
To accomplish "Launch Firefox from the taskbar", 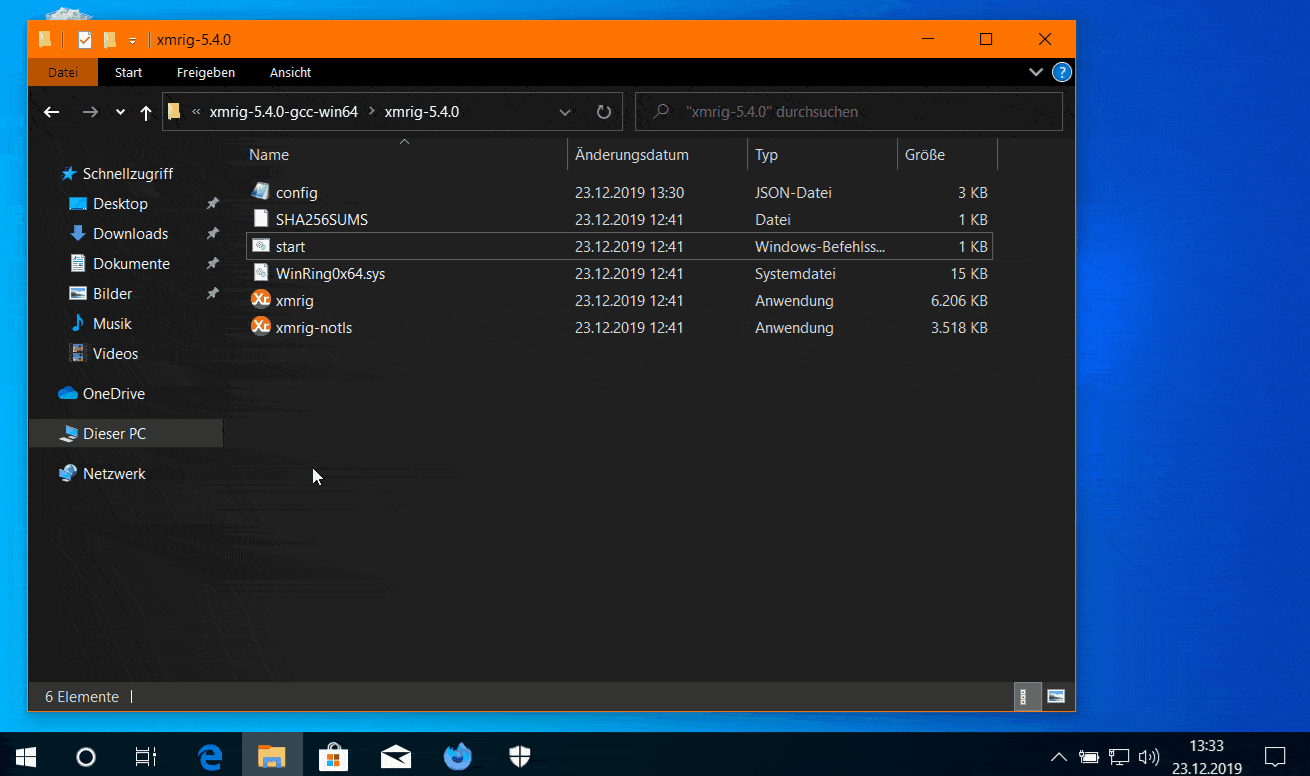I will coord(458,756).
